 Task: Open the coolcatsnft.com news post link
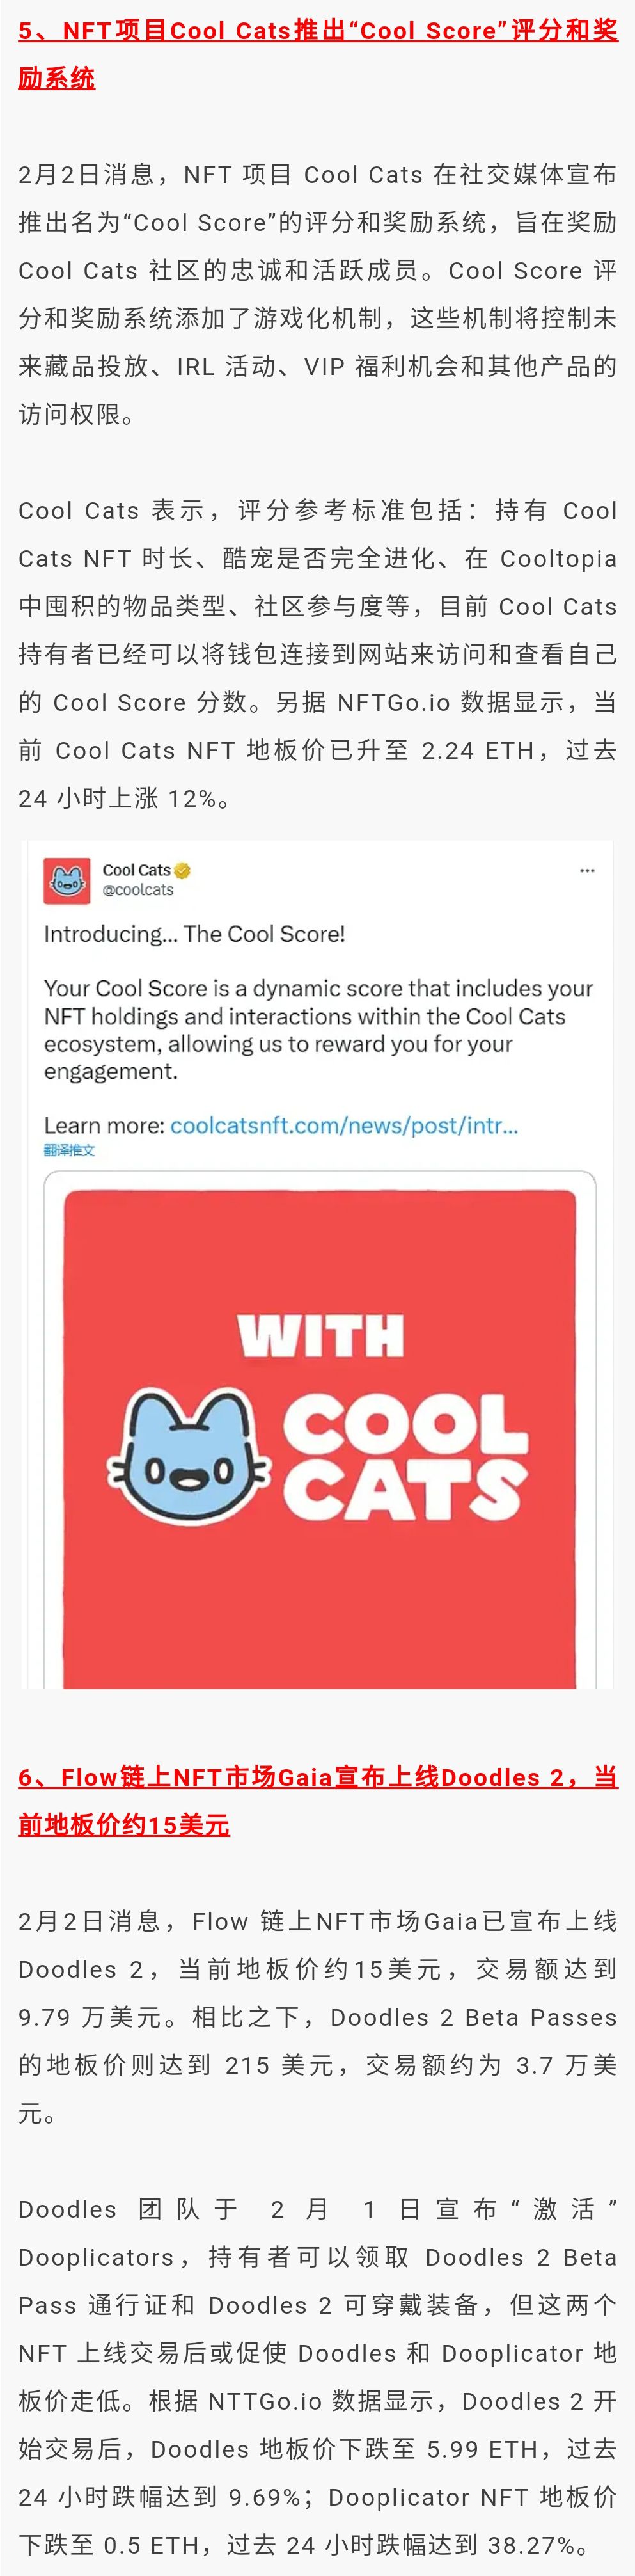click(344, 1125)
